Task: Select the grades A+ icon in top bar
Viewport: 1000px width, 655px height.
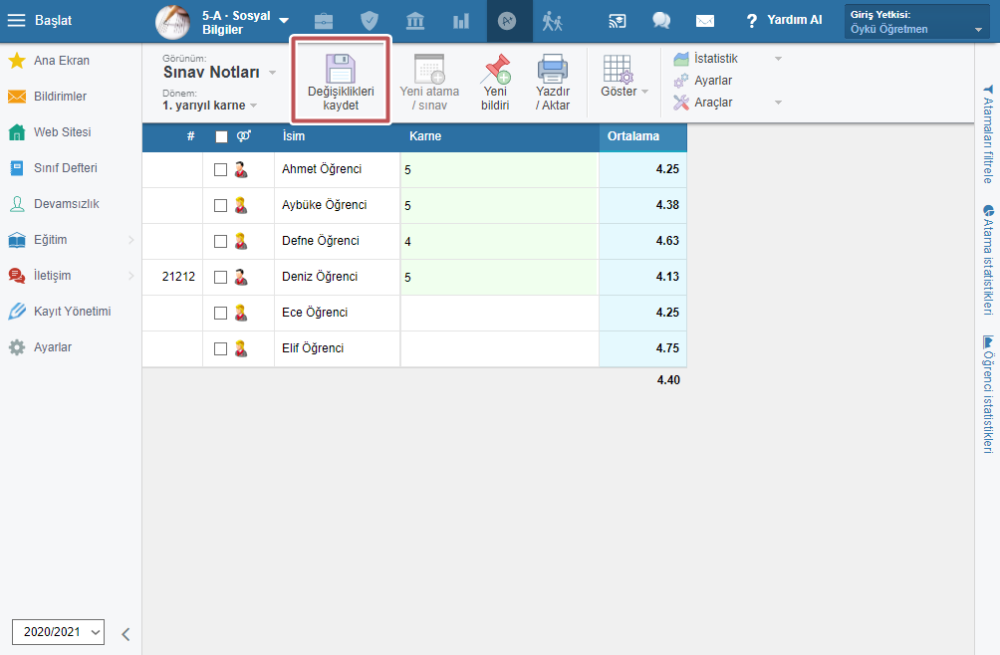Action: click(507, 21)
